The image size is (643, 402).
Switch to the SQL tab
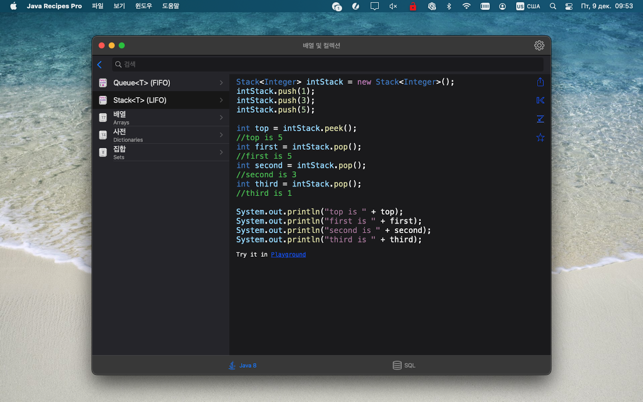[404, 365]
